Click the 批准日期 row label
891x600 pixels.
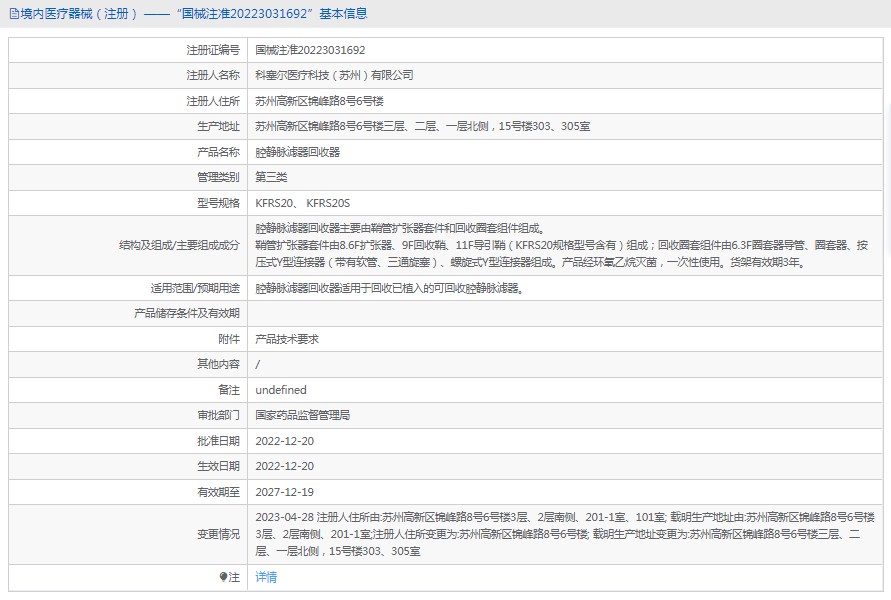pos(218,441)
